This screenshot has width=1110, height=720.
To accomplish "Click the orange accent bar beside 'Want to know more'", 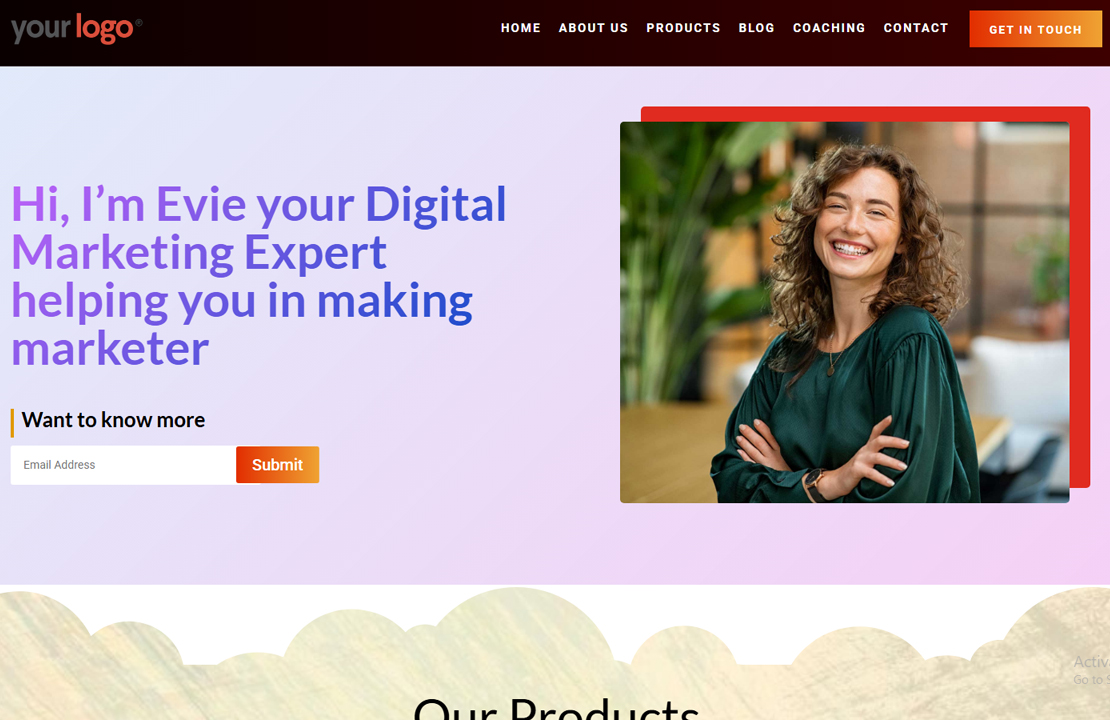I will 12,423.
